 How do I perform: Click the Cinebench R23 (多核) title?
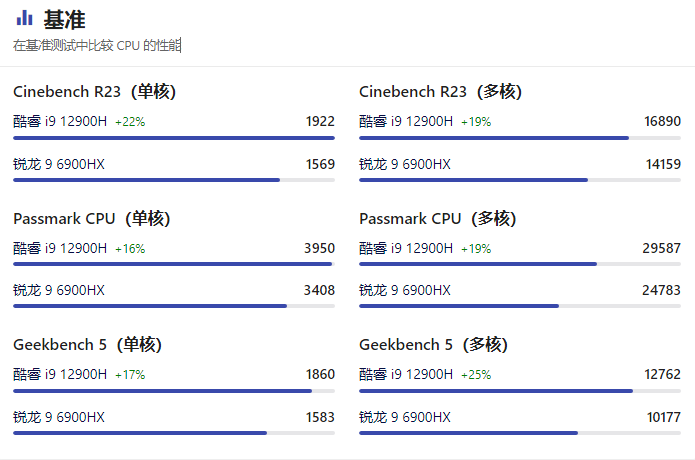440,92
